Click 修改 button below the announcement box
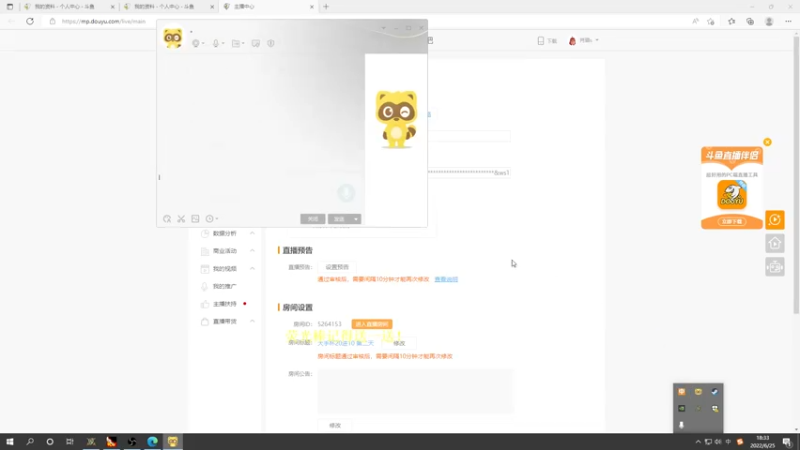Screen dimensions: 800x450 (335, 426)
